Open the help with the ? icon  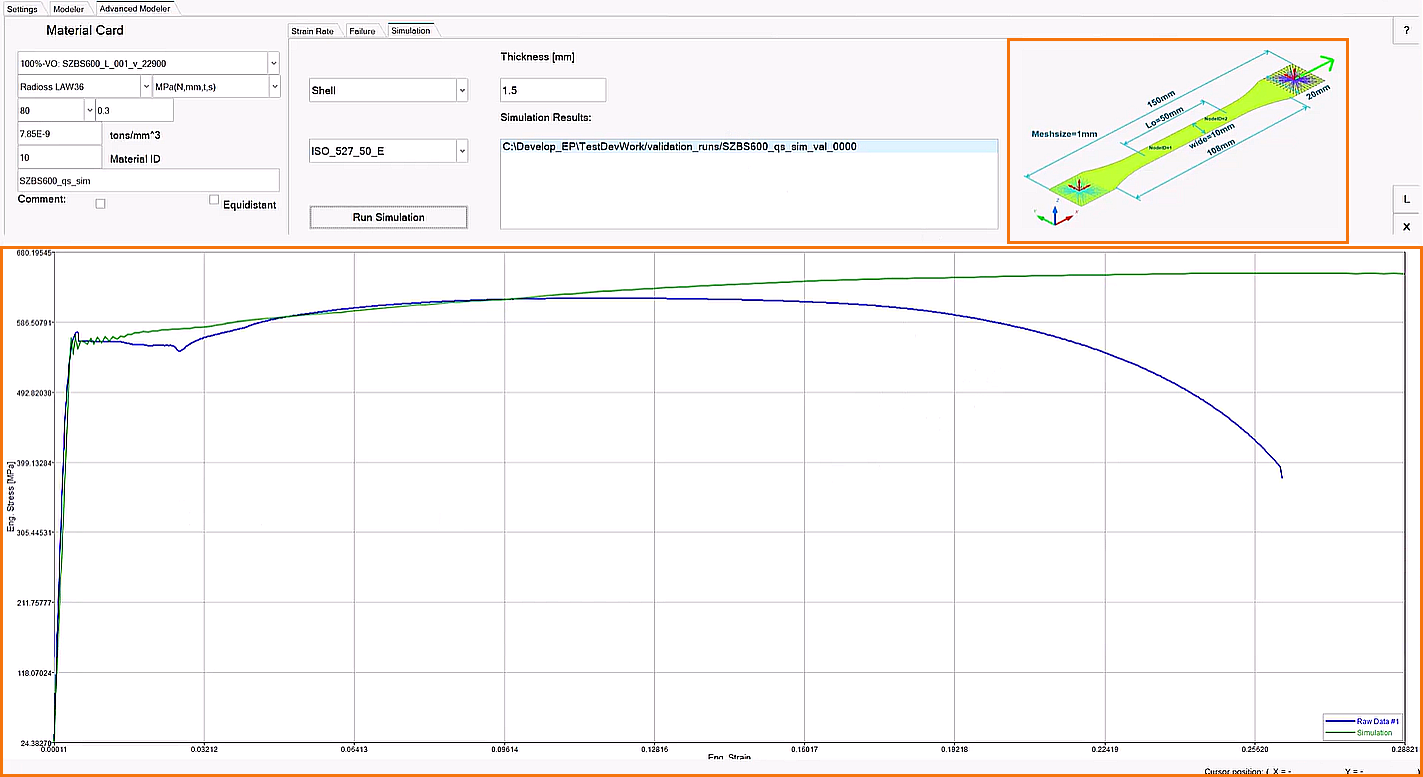[1405, 30]
